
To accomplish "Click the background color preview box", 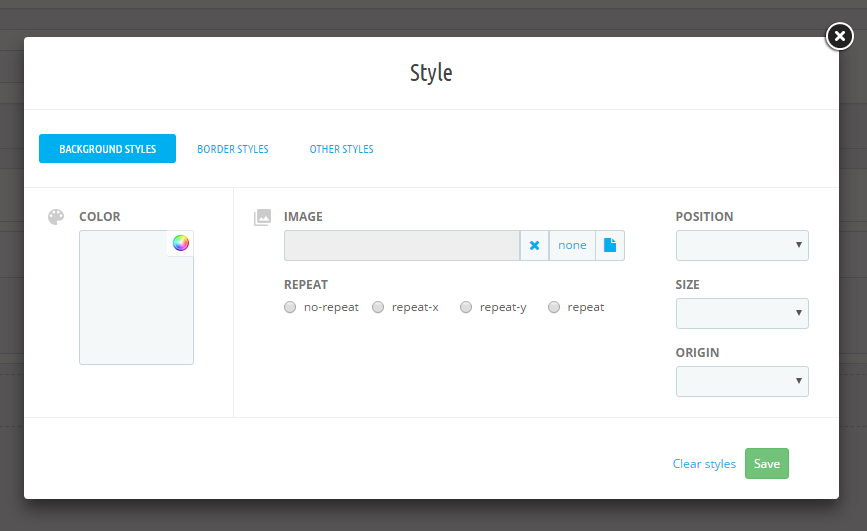I will [136, 298].
